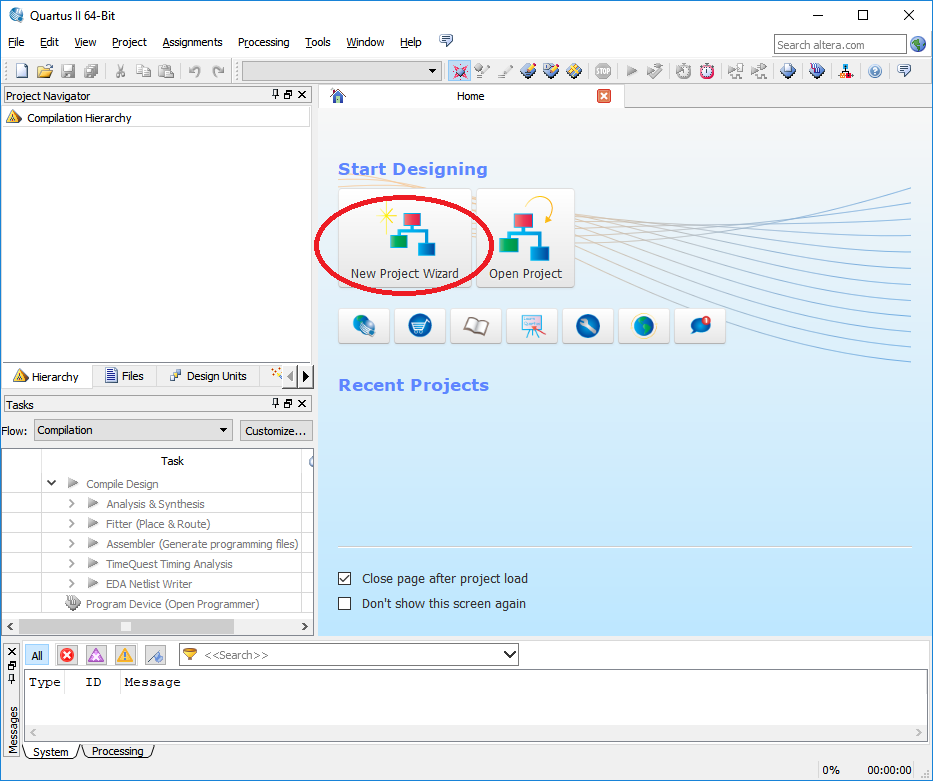
Task: Click the Open Project button
Action: point(525,238)
